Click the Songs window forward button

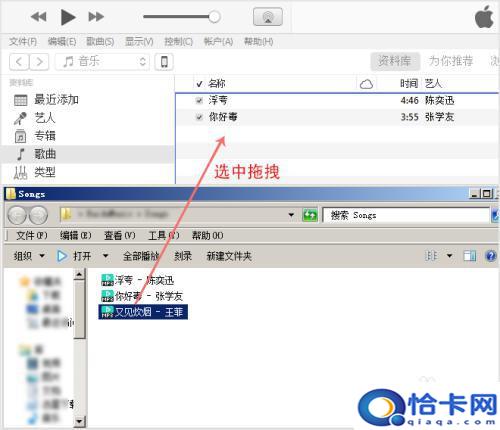click(x=38, y=215)
